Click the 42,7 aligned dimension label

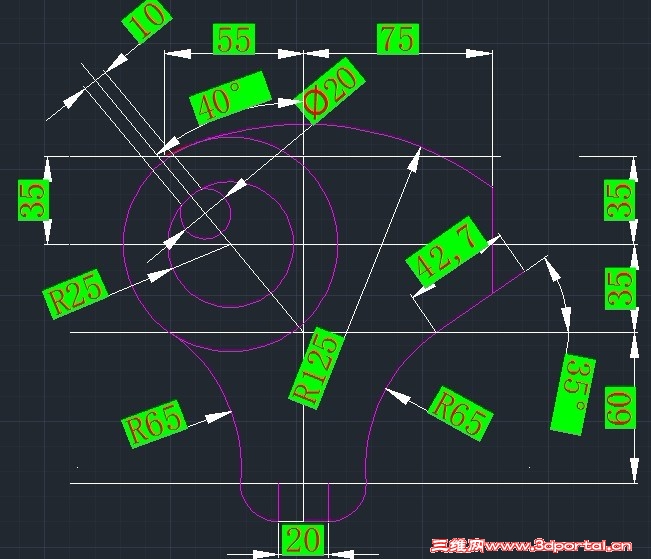(446, 253)
